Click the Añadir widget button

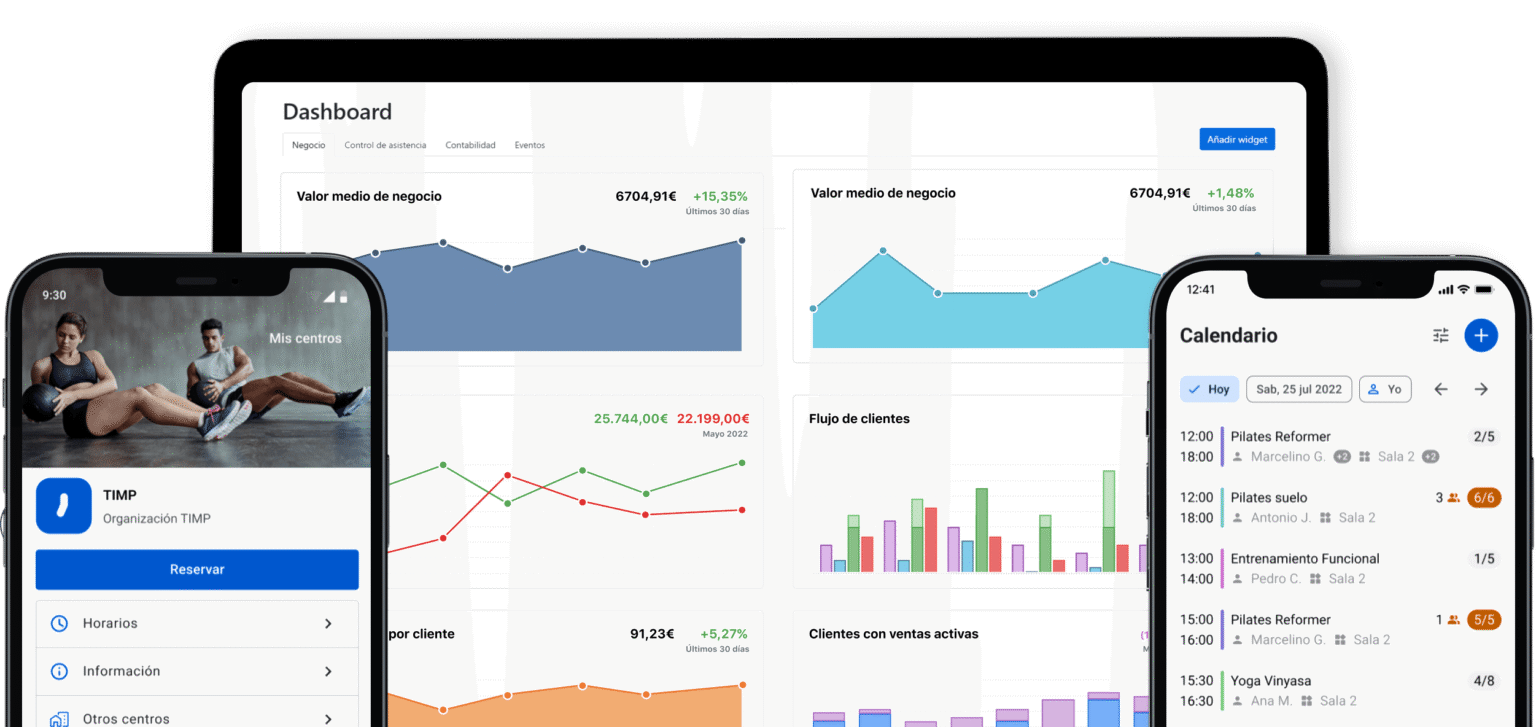(1237, 140)
